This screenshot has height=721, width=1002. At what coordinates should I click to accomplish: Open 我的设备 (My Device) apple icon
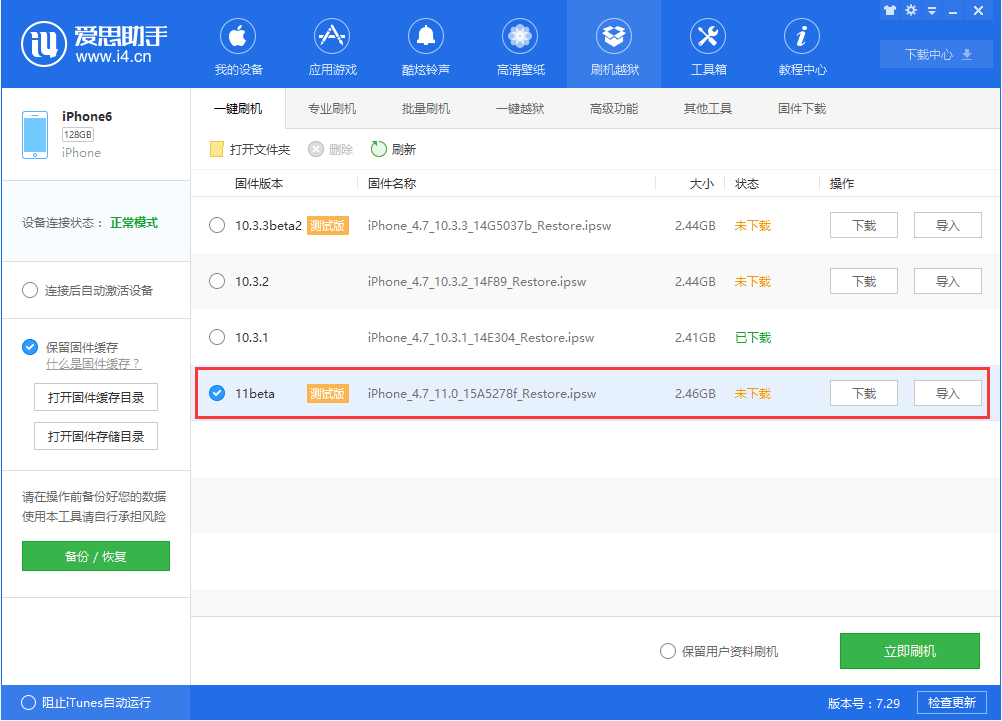(238, 36)
